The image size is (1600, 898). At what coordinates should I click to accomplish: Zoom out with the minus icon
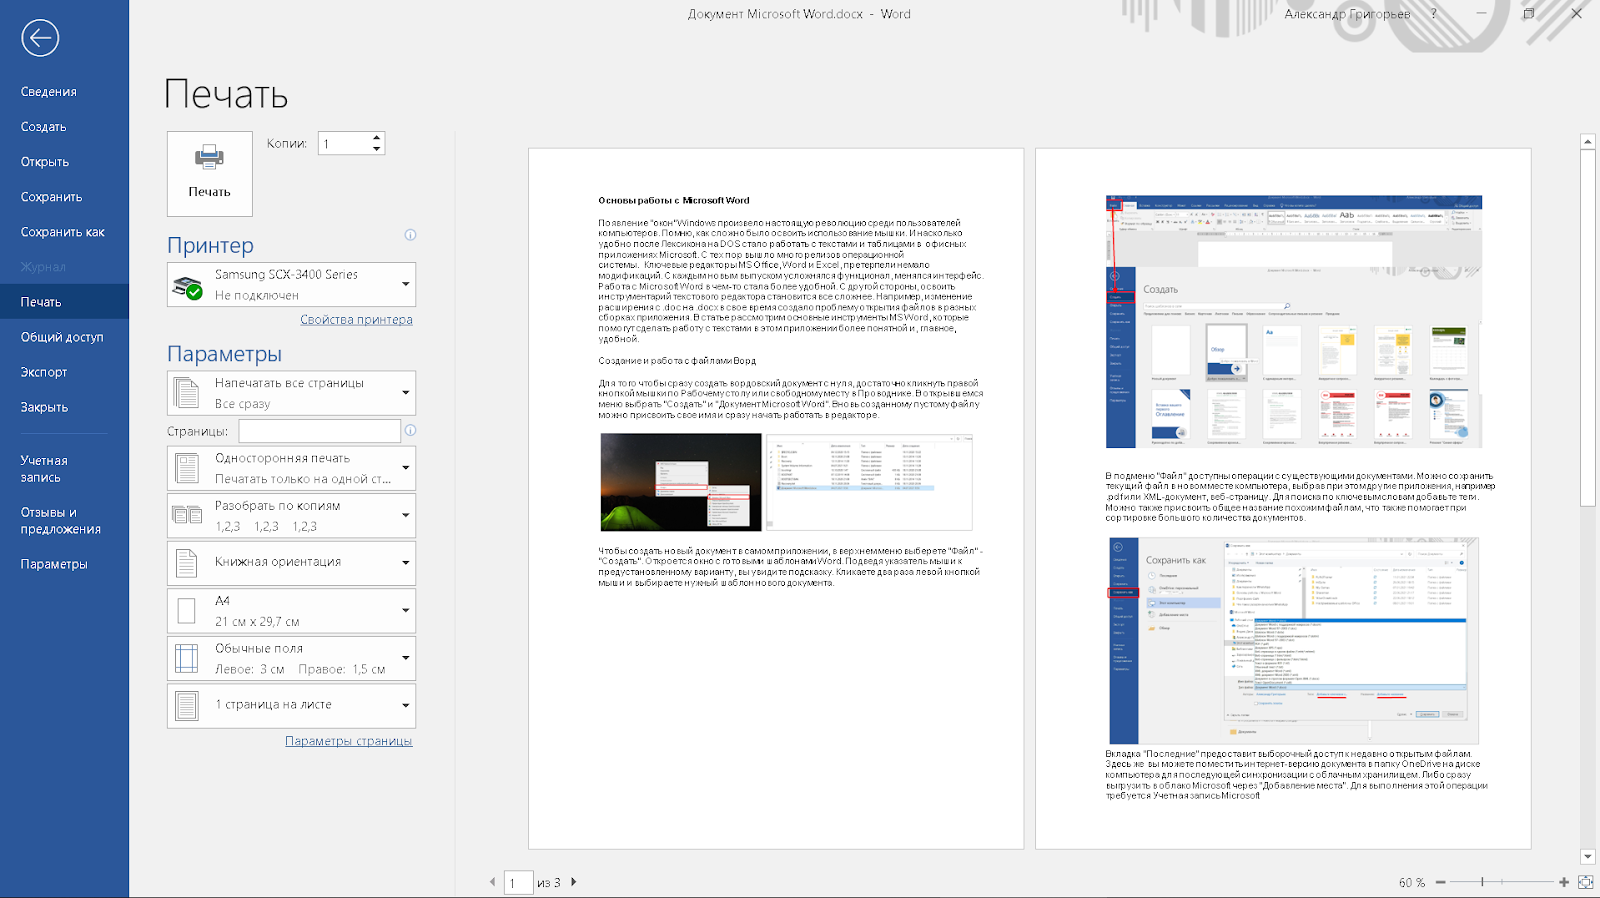(x=1440, y=882)
